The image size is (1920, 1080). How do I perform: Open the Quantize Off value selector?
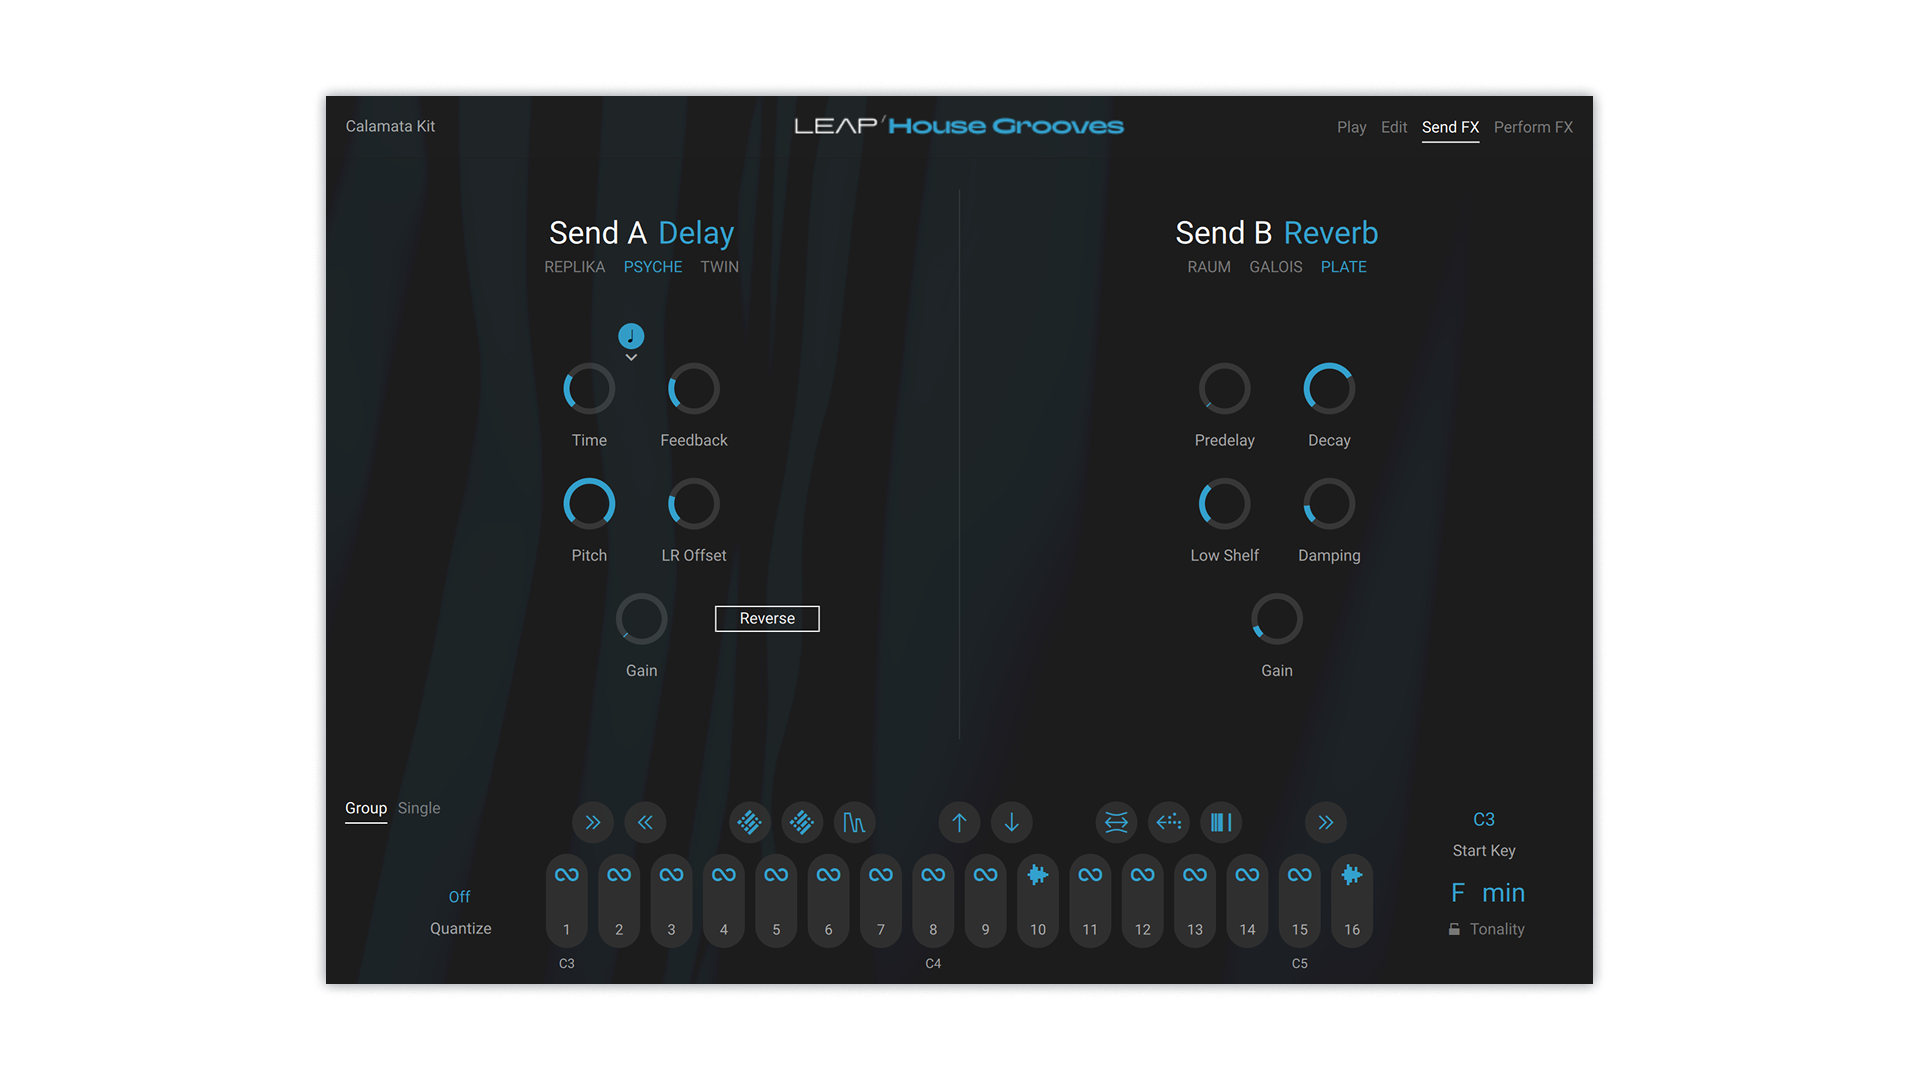[x=459, y=897]
